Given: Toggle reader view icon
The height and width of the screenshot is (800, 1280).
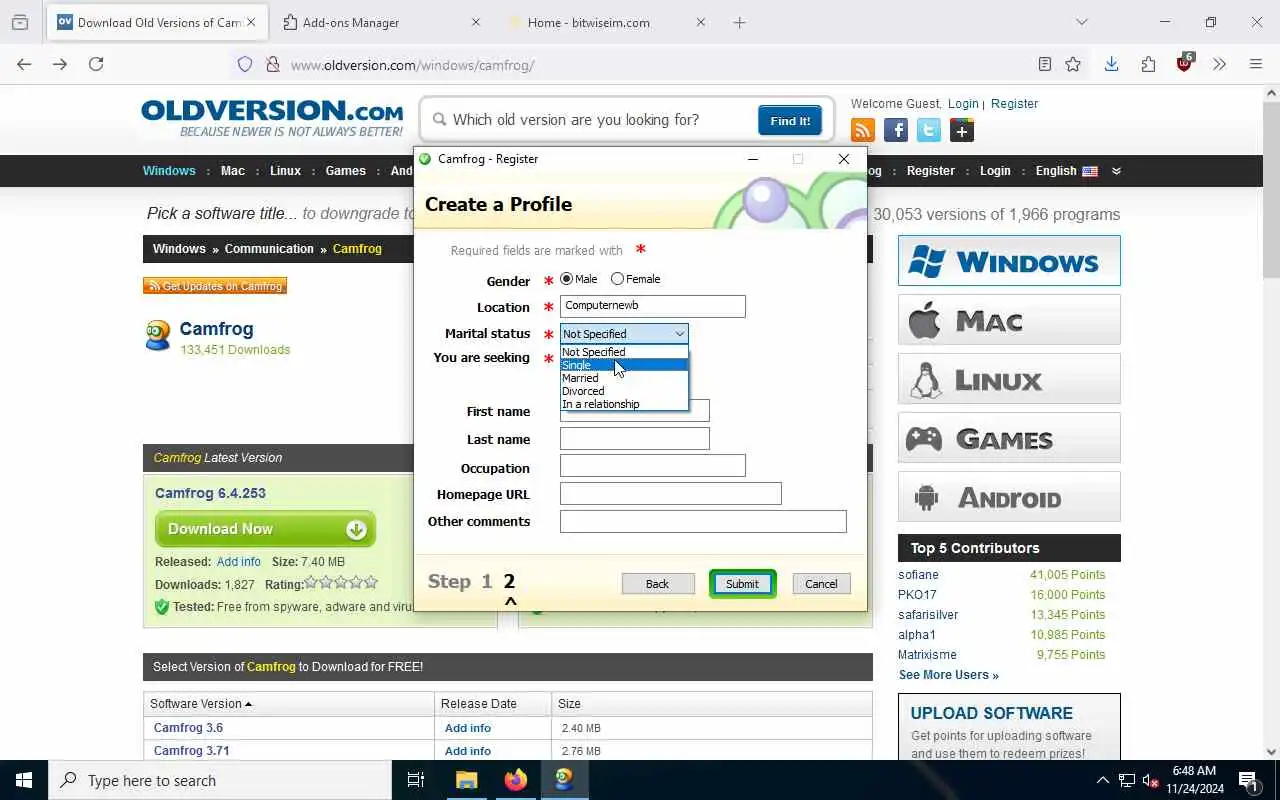Looking at the screenshot, I should tap(1045, 64).
